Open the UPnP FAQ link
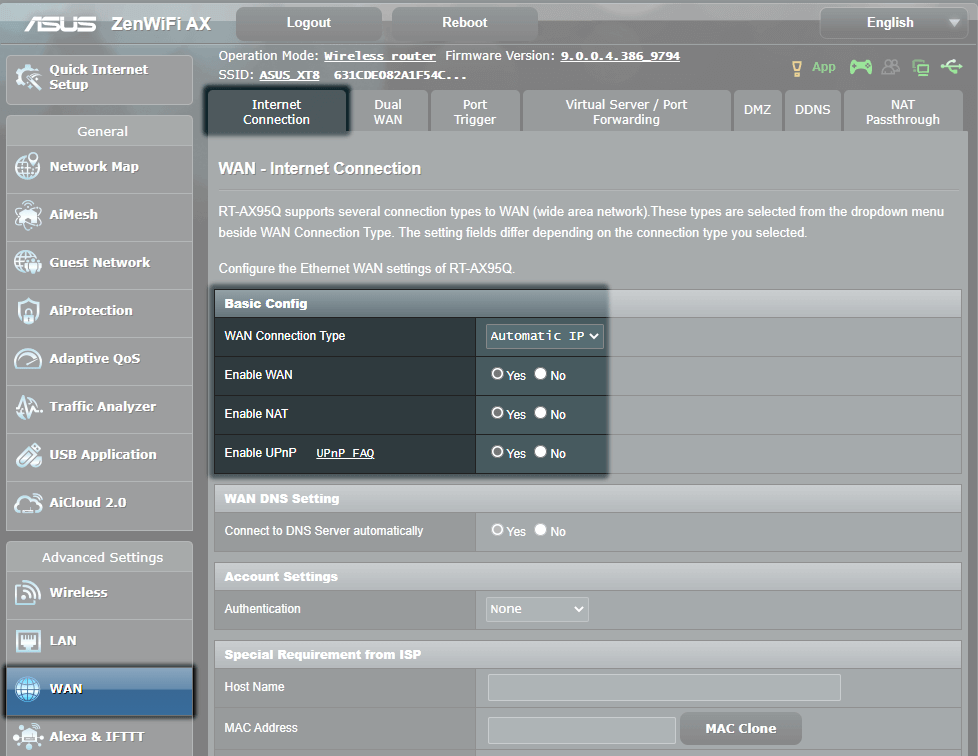Screen dimensions: 978x756 [345, 453]
